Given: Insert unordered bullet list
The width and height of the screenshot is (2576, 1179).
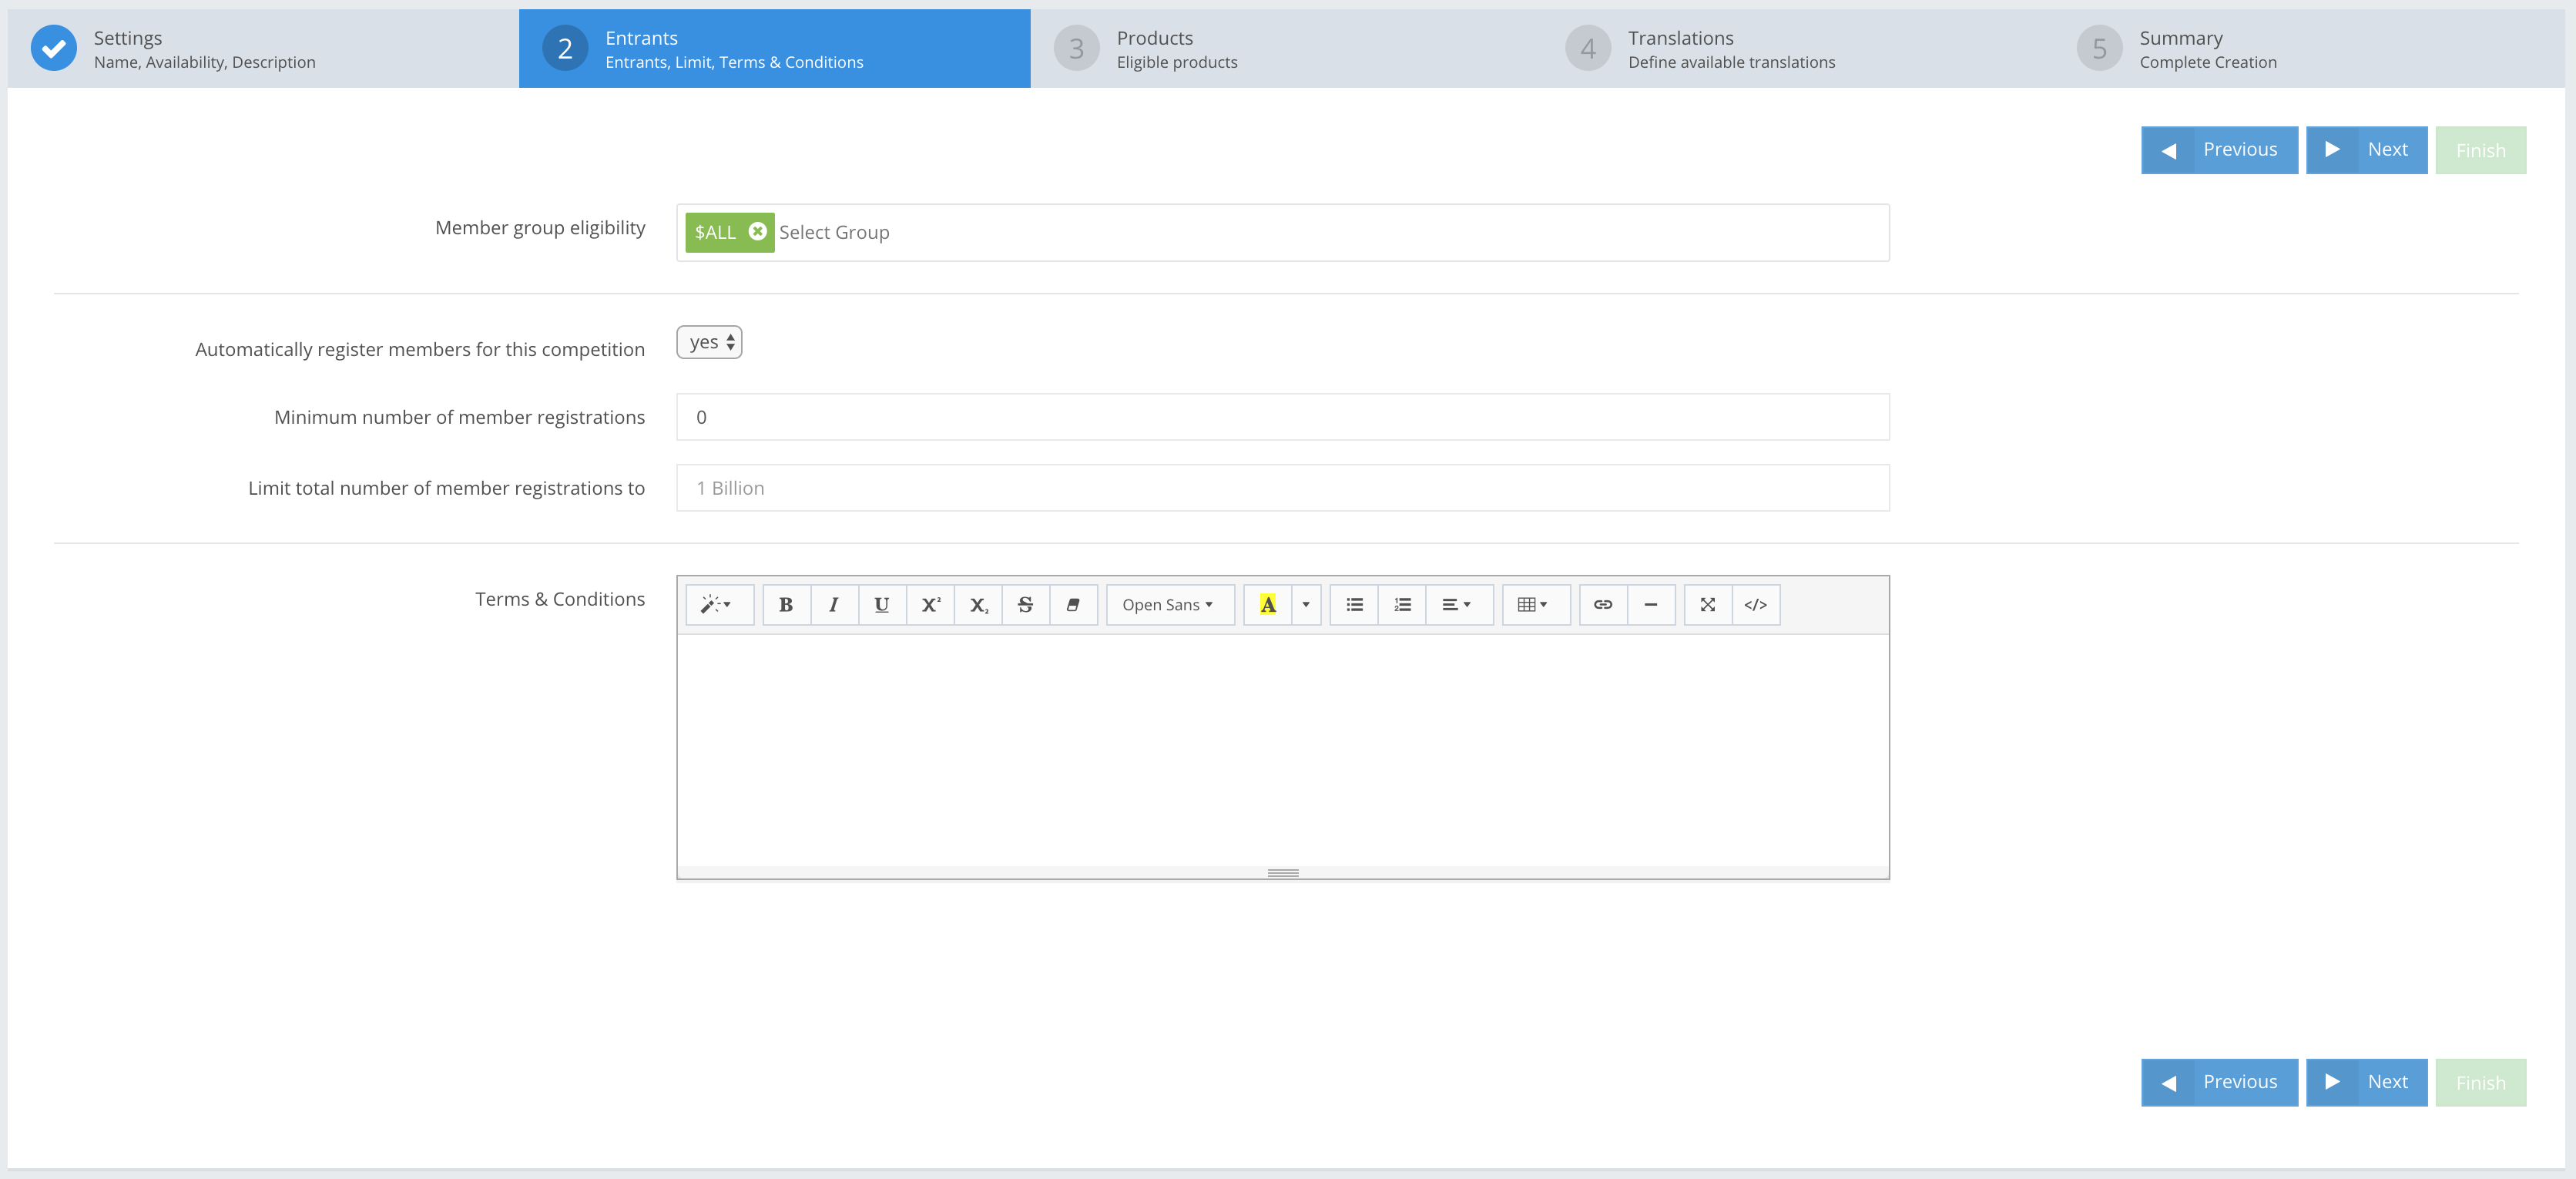Looking at the screenshot, I should (1354, 605).
